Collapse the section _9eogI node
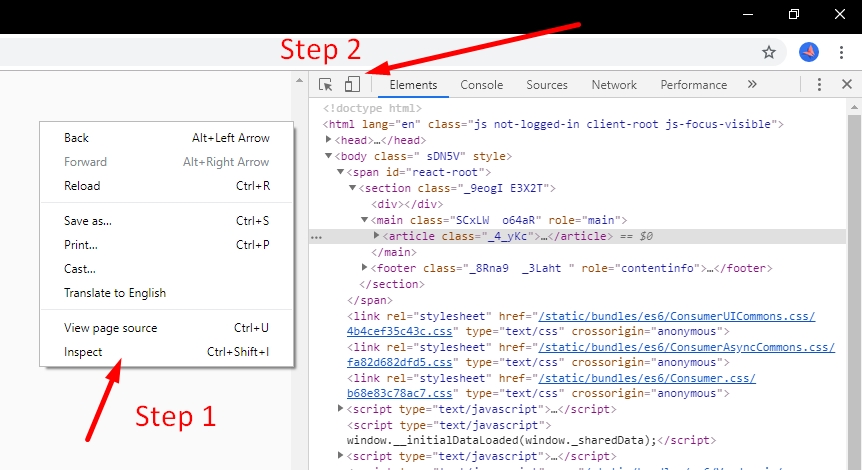This screenshot has height=470, width=862. pyautogui.click(x=352, y=187)
